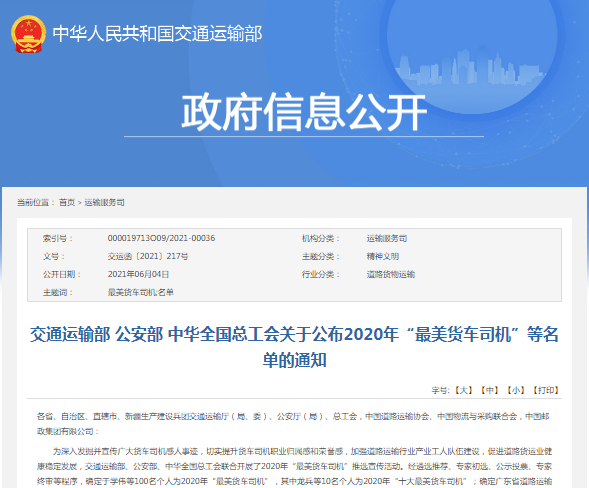Click the 索引号 label
Viewport: 589px width, 488px height.
pyautogui.click(x=57, y=238)
